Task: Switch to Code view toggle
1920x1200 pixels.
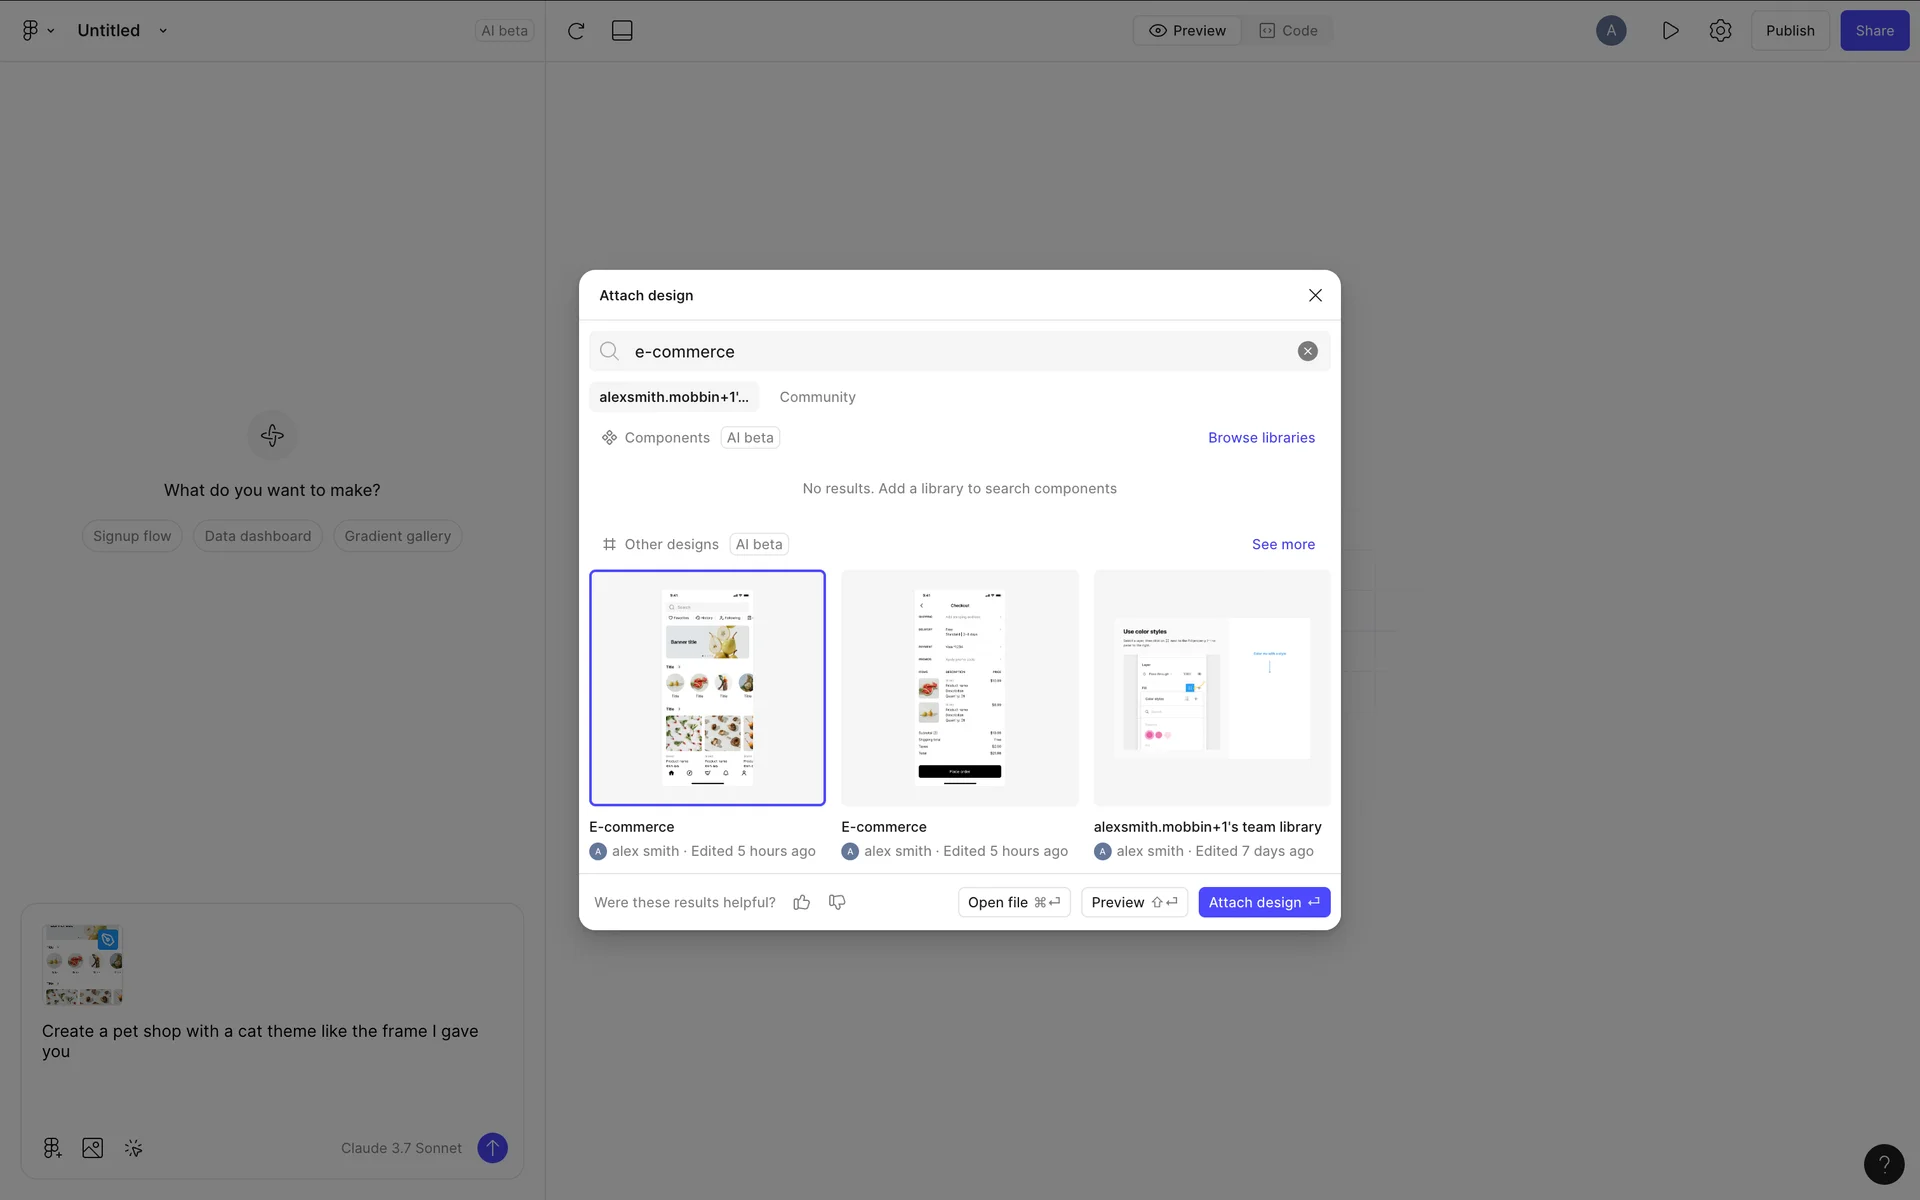Action: tap(1288, 31)
